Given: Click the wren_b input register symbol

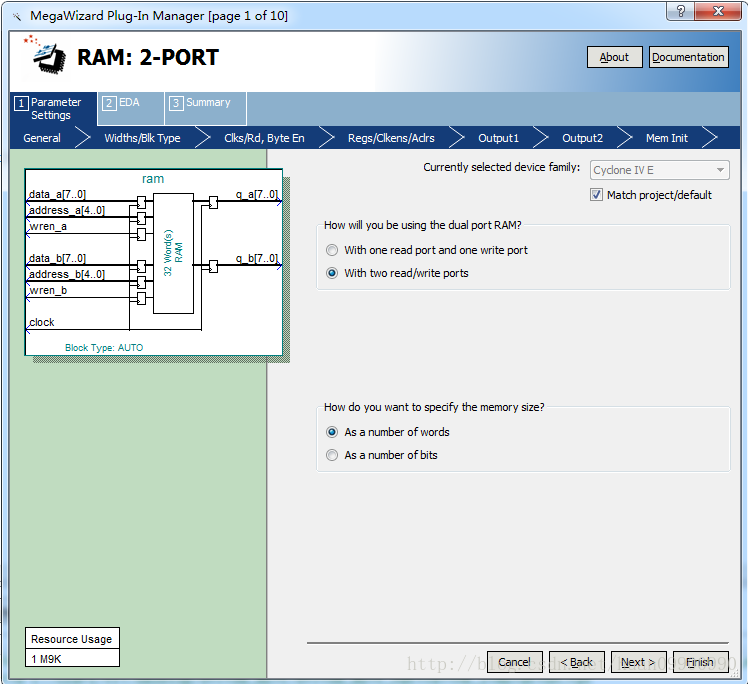Looking at the screenshot, I should (x=141, y=299).
